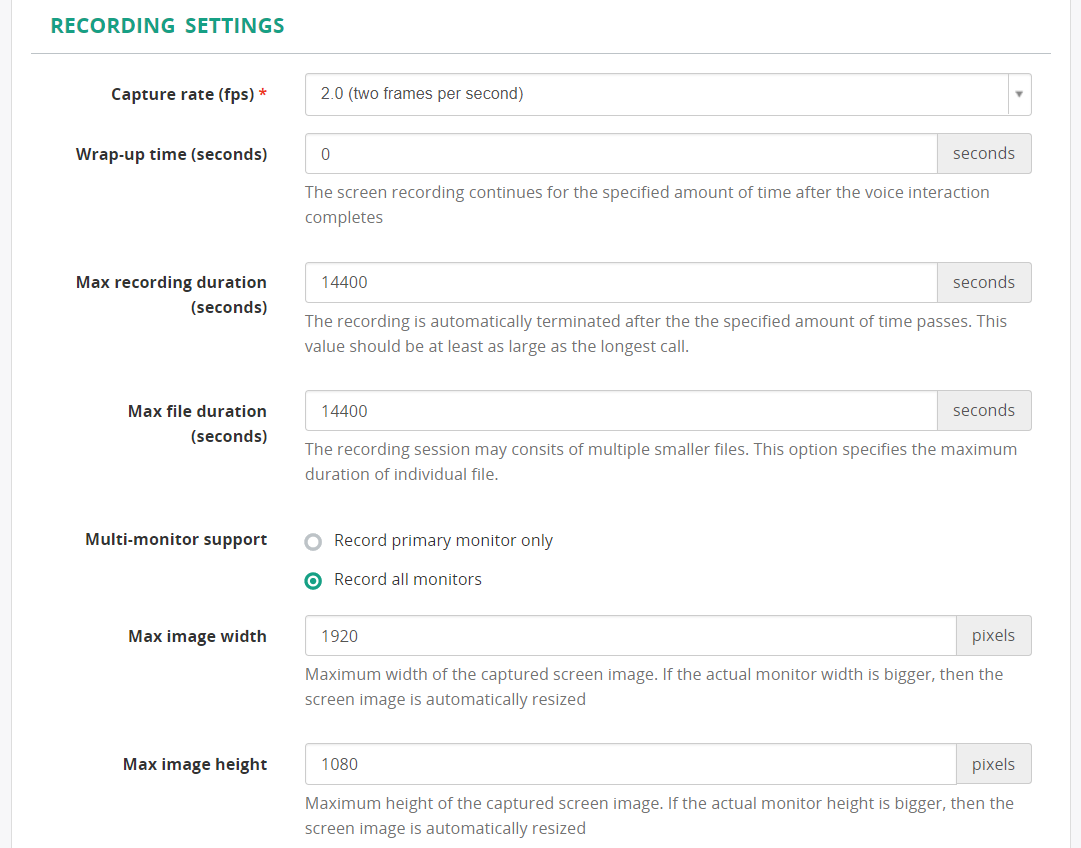
Task: Select the Capture rate required label
Action: (x=185, y=93)
